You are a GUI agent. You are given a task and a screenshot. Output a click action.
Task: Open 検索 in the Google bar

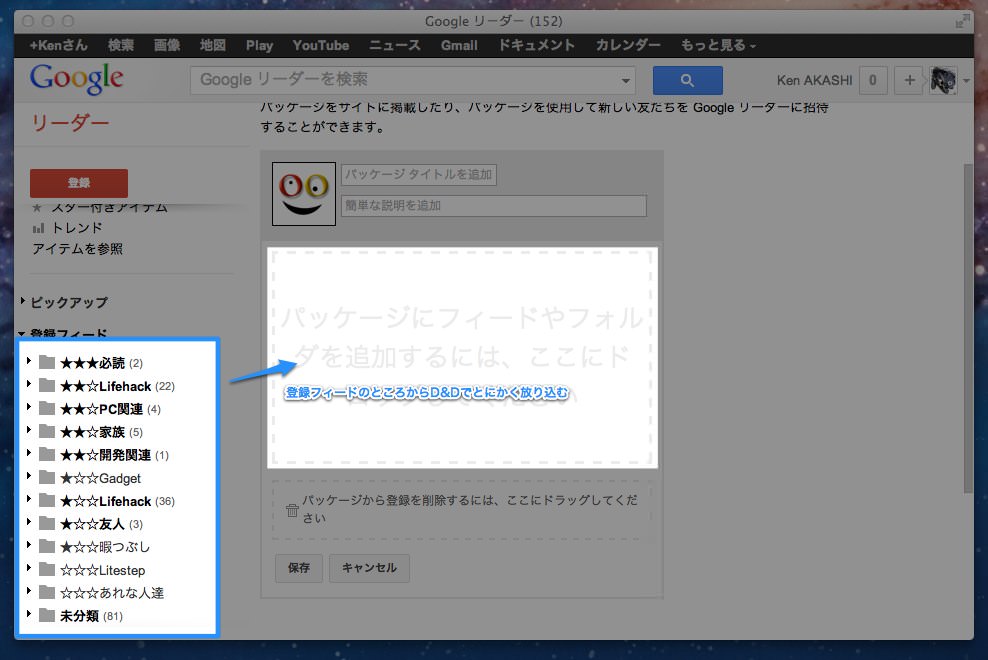[x=120, y=45]
